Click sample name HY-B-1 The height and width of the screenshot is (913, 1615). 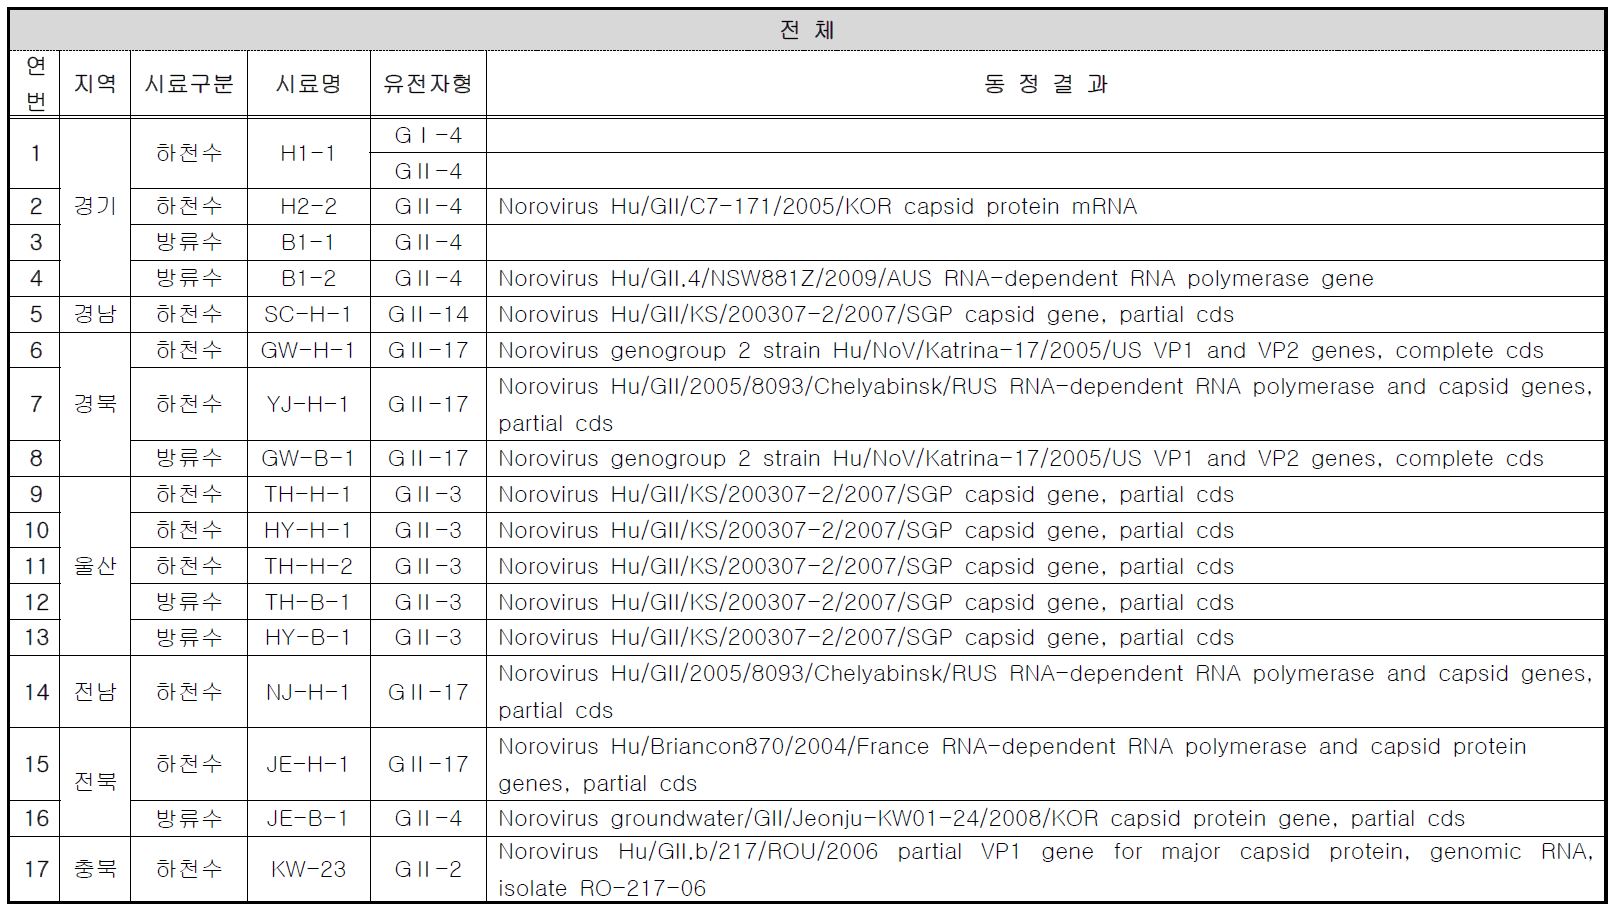308,637
